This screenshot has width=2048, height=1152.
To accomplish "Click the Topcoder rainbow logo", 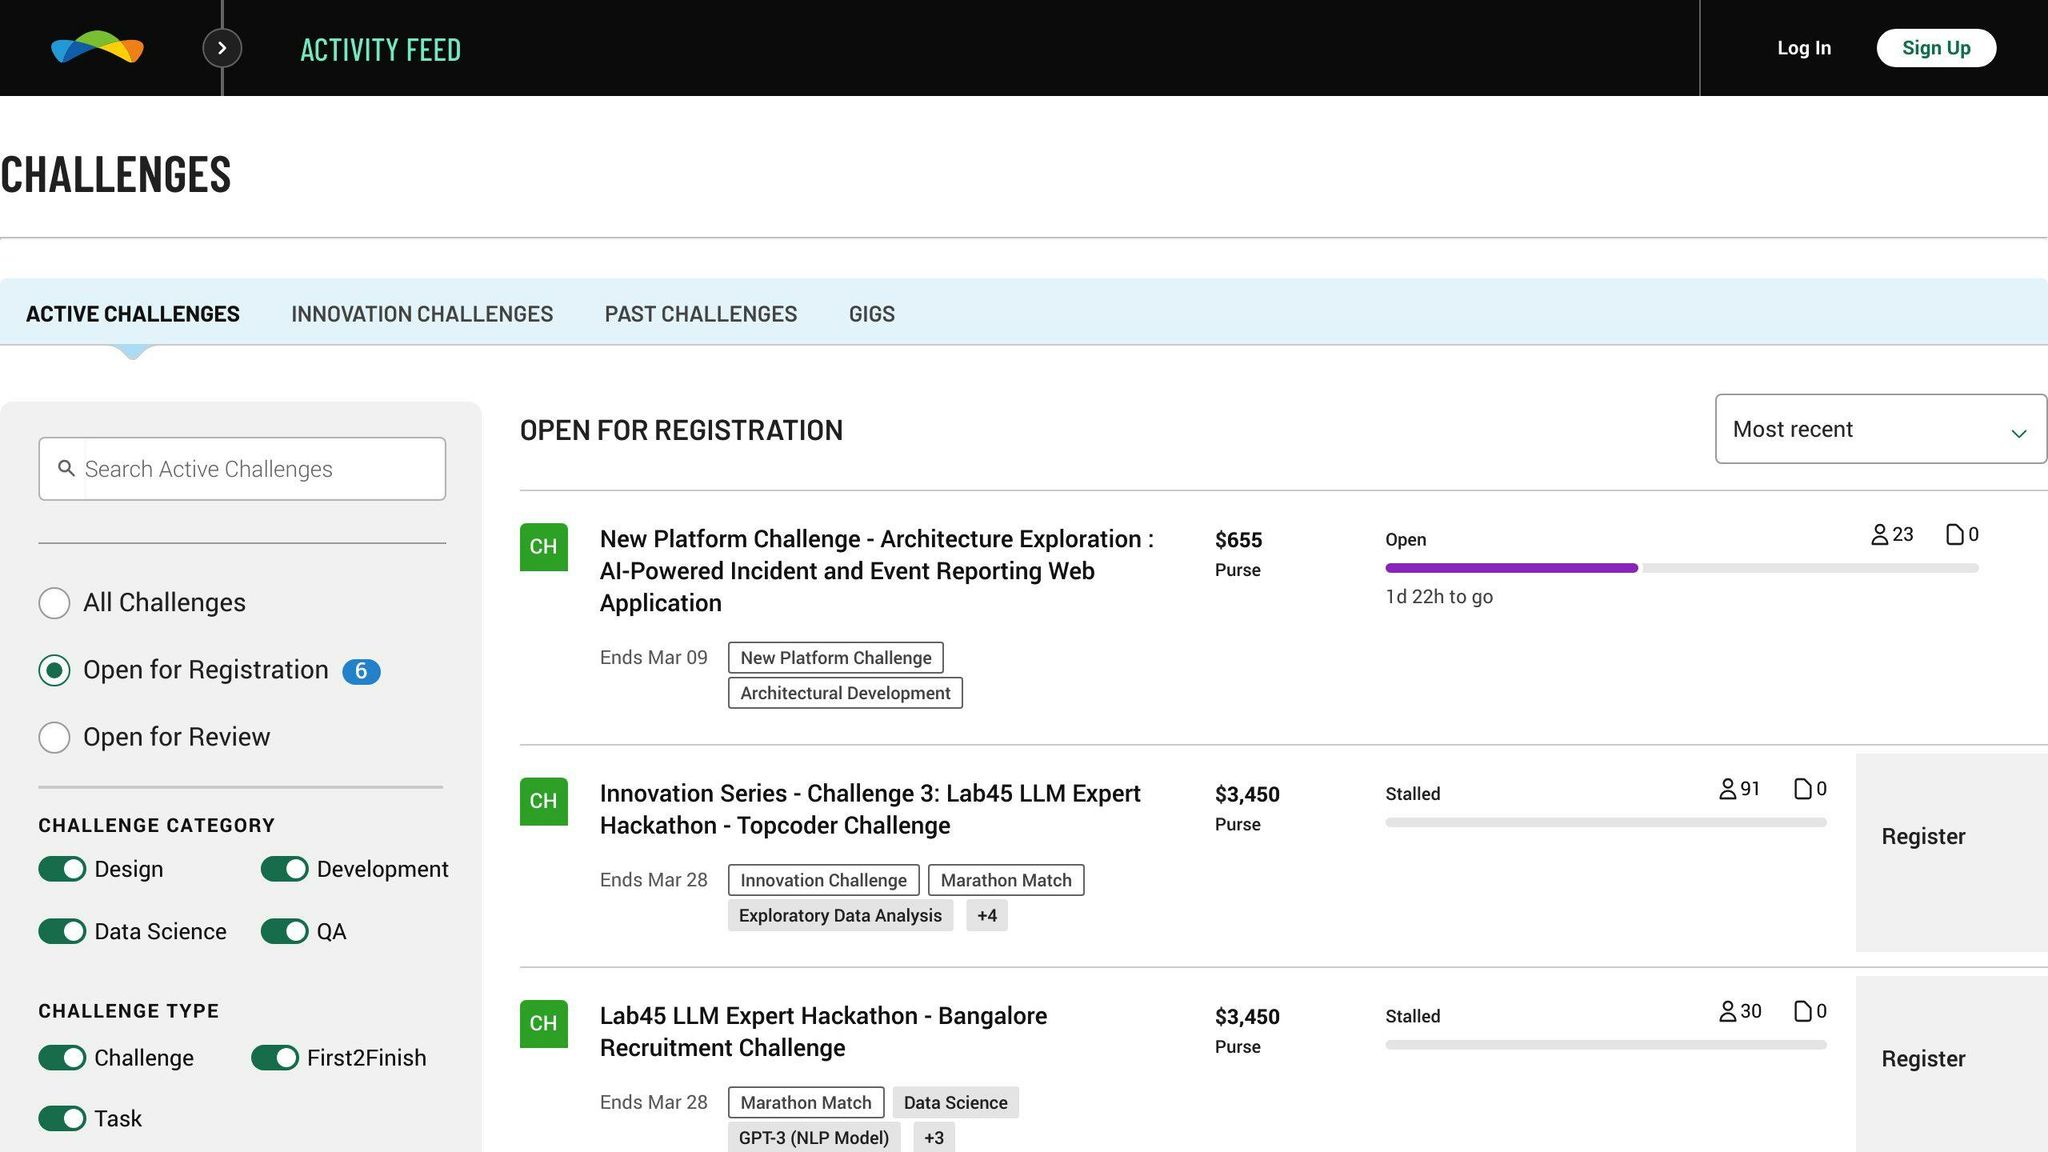I will 97,47.
